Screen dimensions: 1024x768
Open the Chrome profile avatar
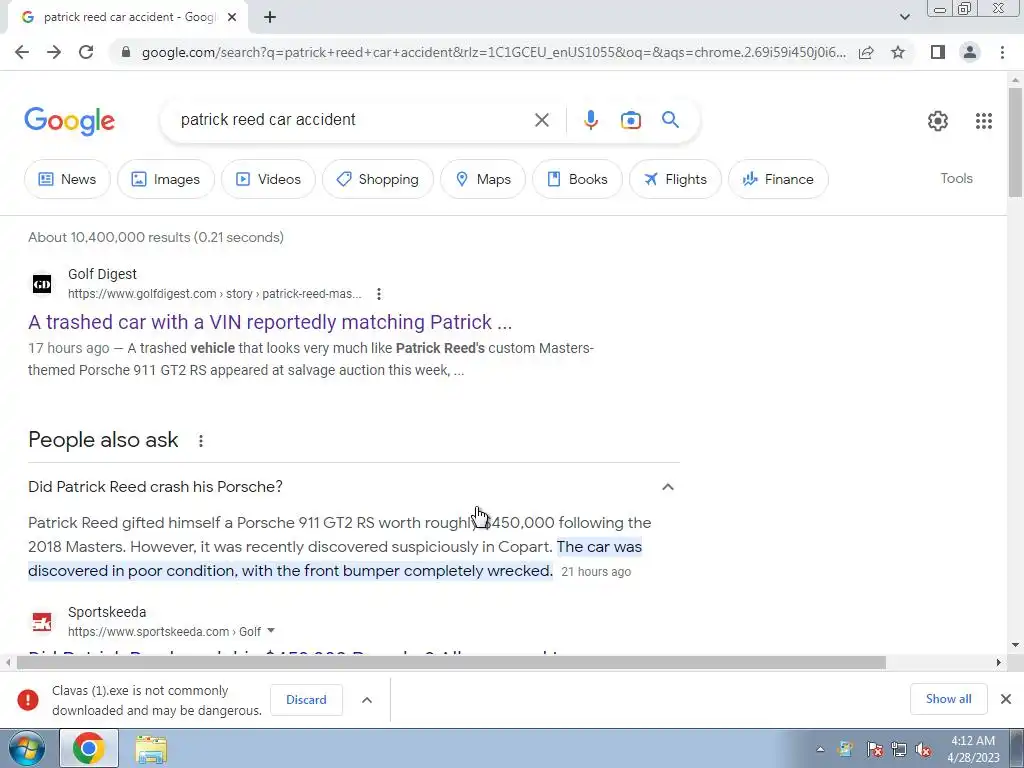(x=970, y=52)
